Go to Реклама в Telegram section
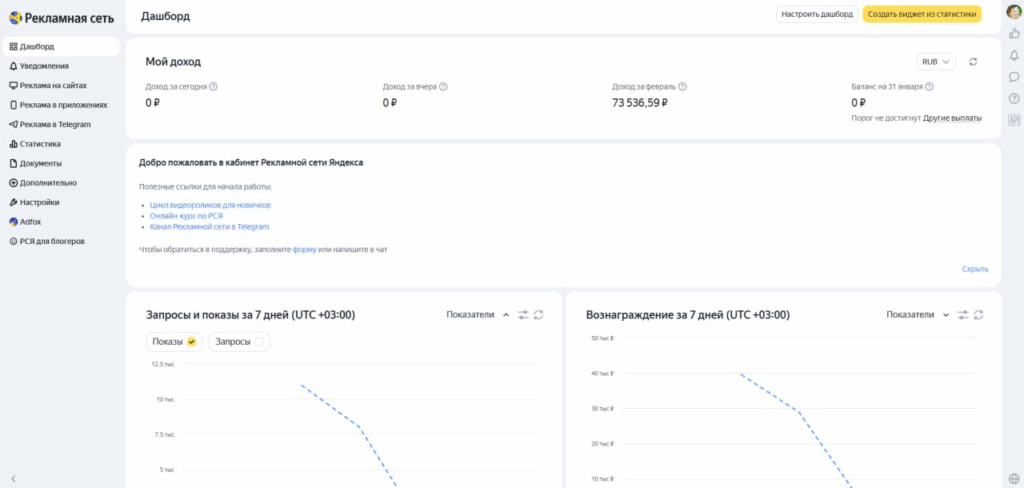 pos(55,124)
